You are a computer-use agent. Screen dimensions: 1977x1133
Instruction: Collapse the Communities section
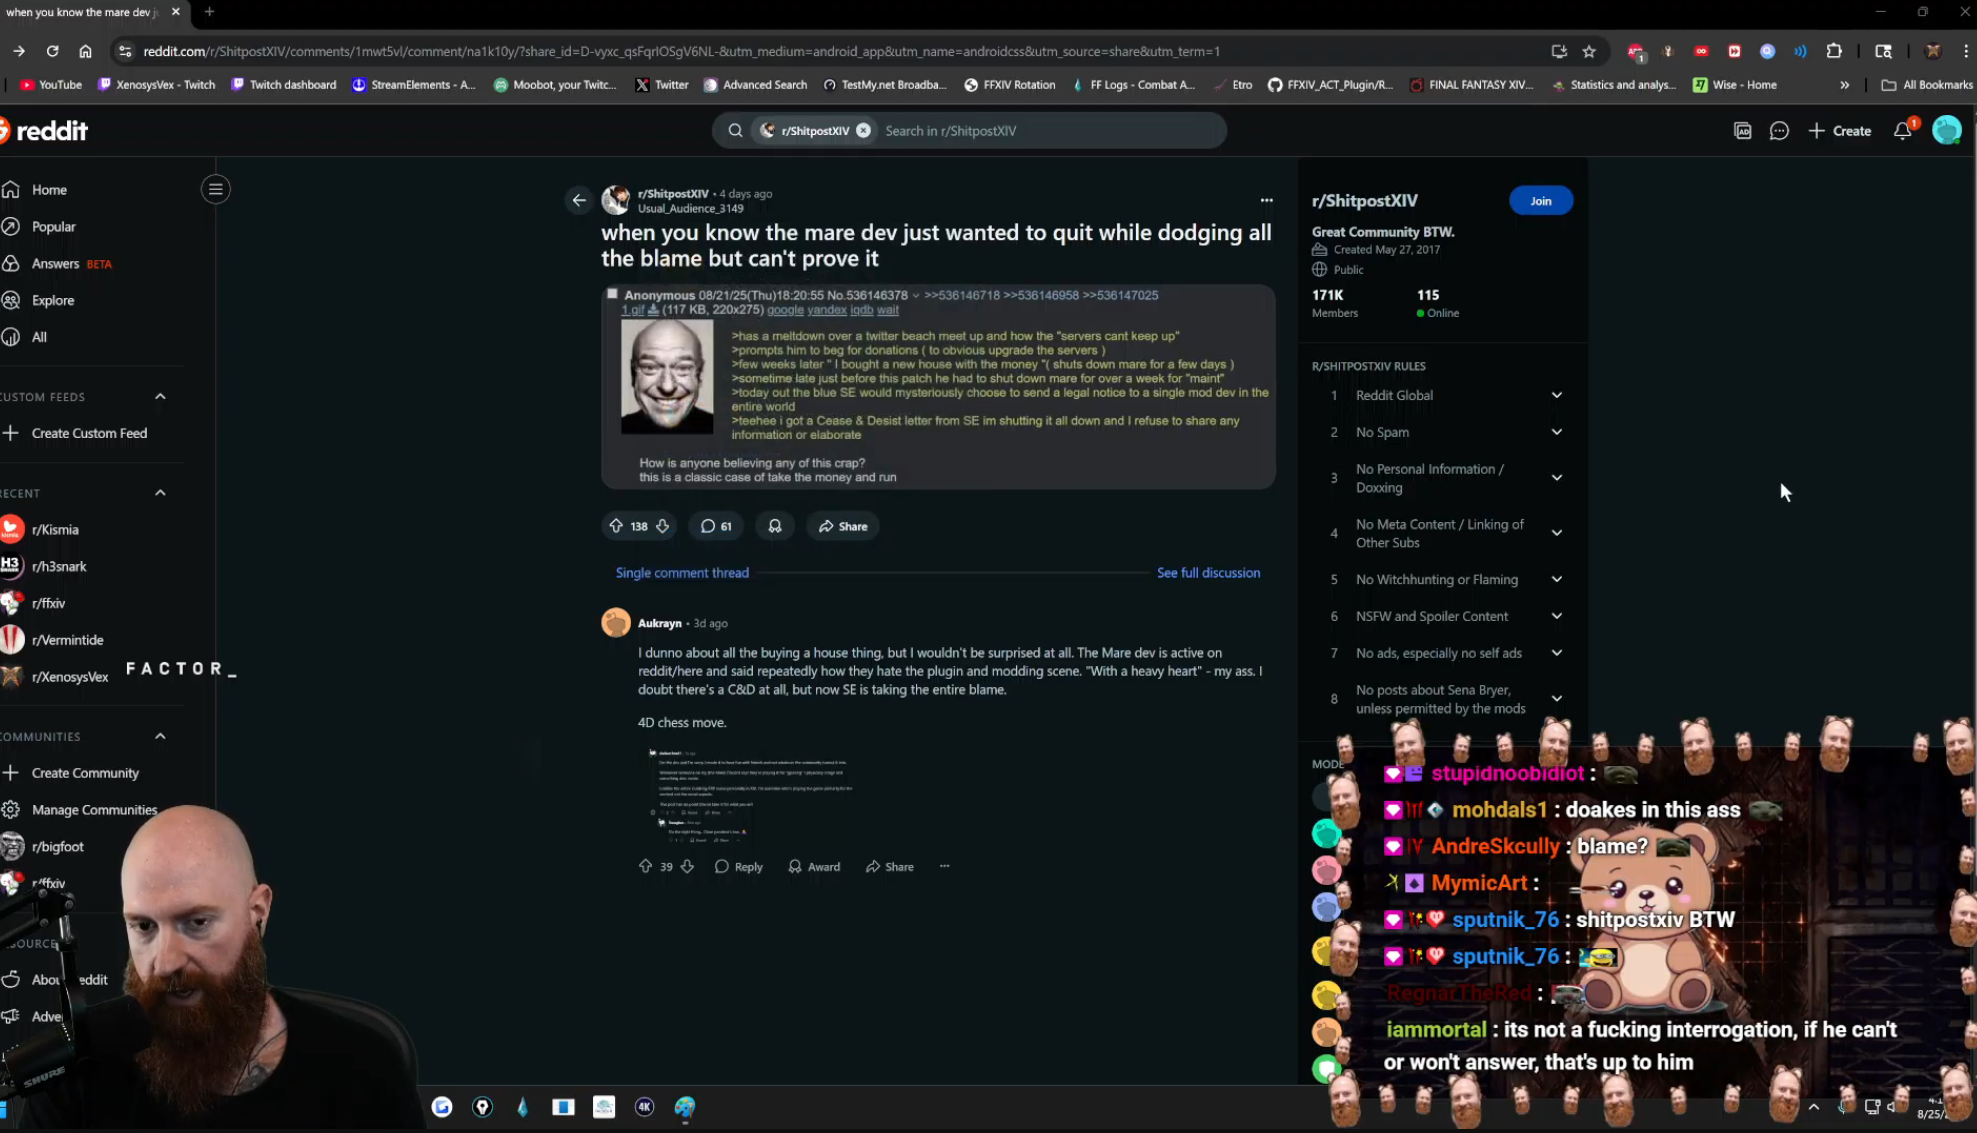[x=160, y=736]
